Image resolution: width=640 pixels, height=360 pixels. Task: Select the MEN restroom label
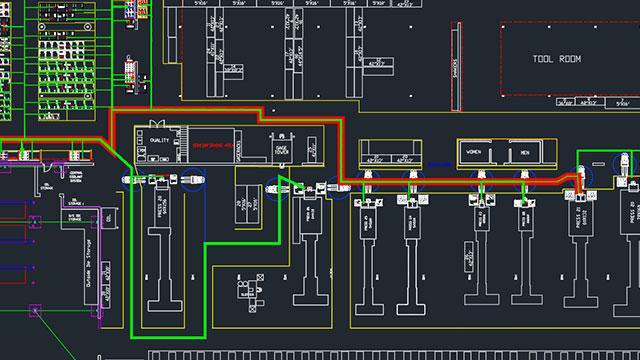tap(525, 152)
